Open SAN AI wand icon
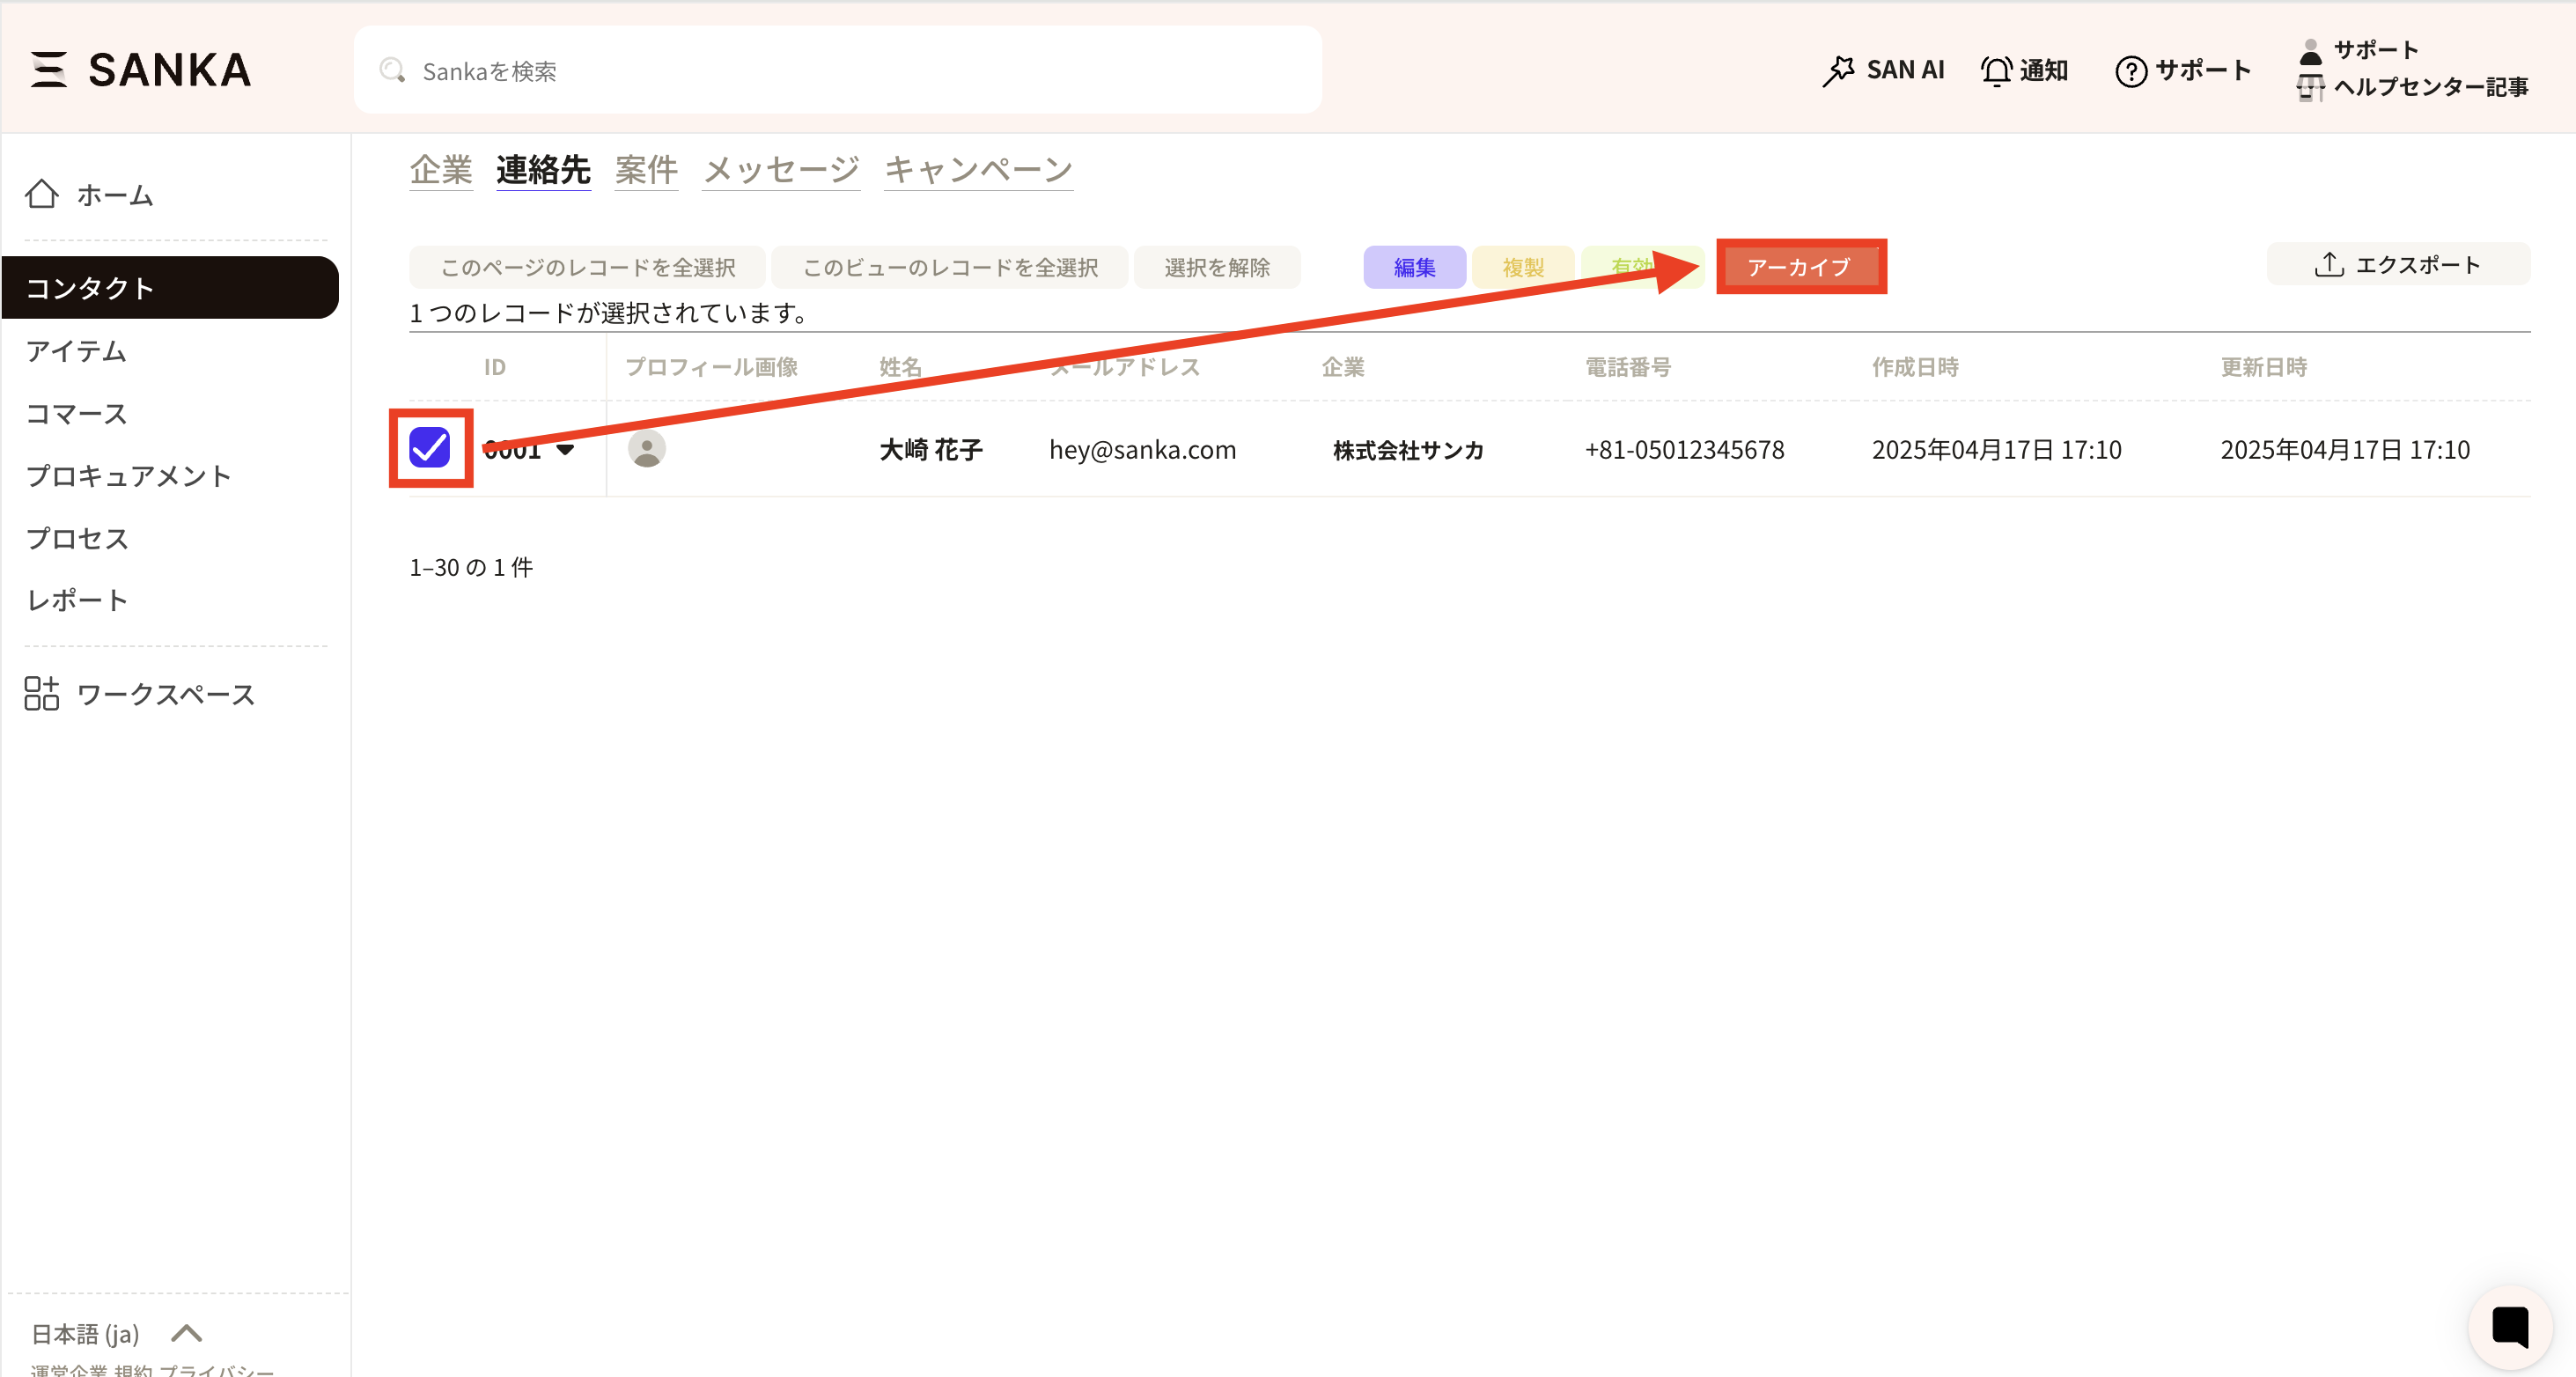The height and width of the screenshot is (1377, 2576). click(1838, 70)
